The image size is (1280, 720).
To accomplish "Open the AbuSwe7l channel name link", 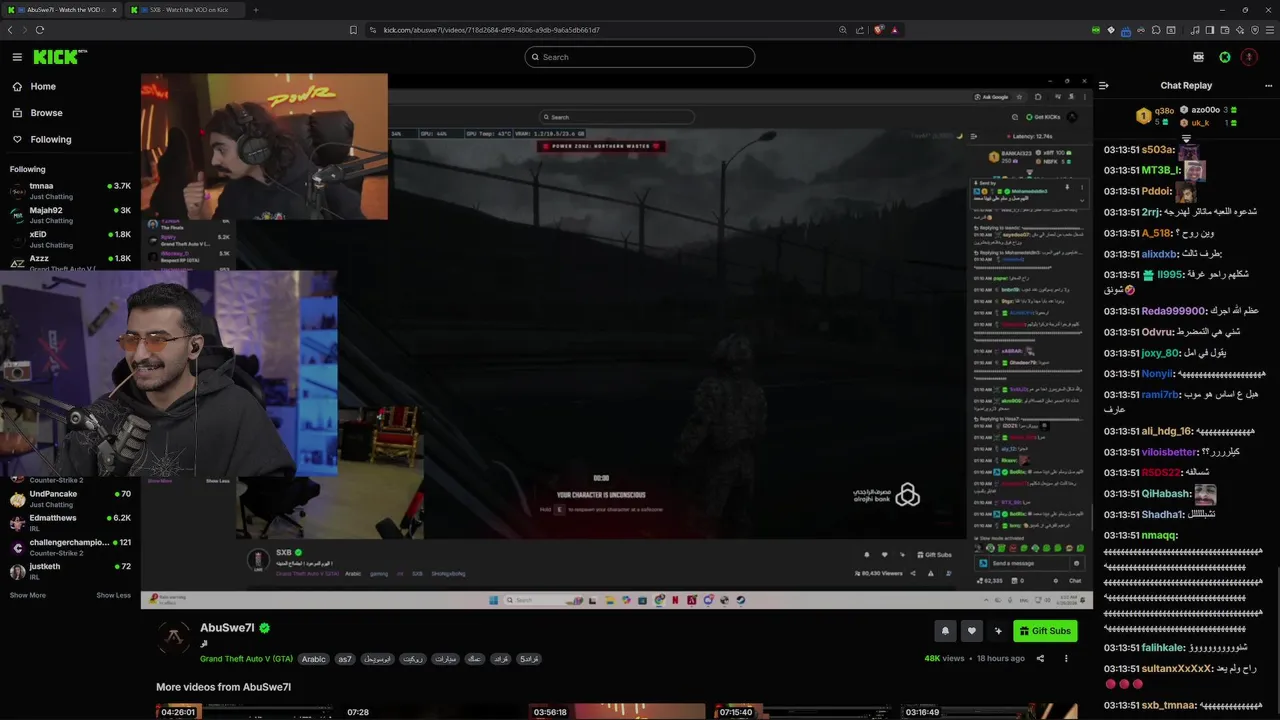I will click(227, 628).
